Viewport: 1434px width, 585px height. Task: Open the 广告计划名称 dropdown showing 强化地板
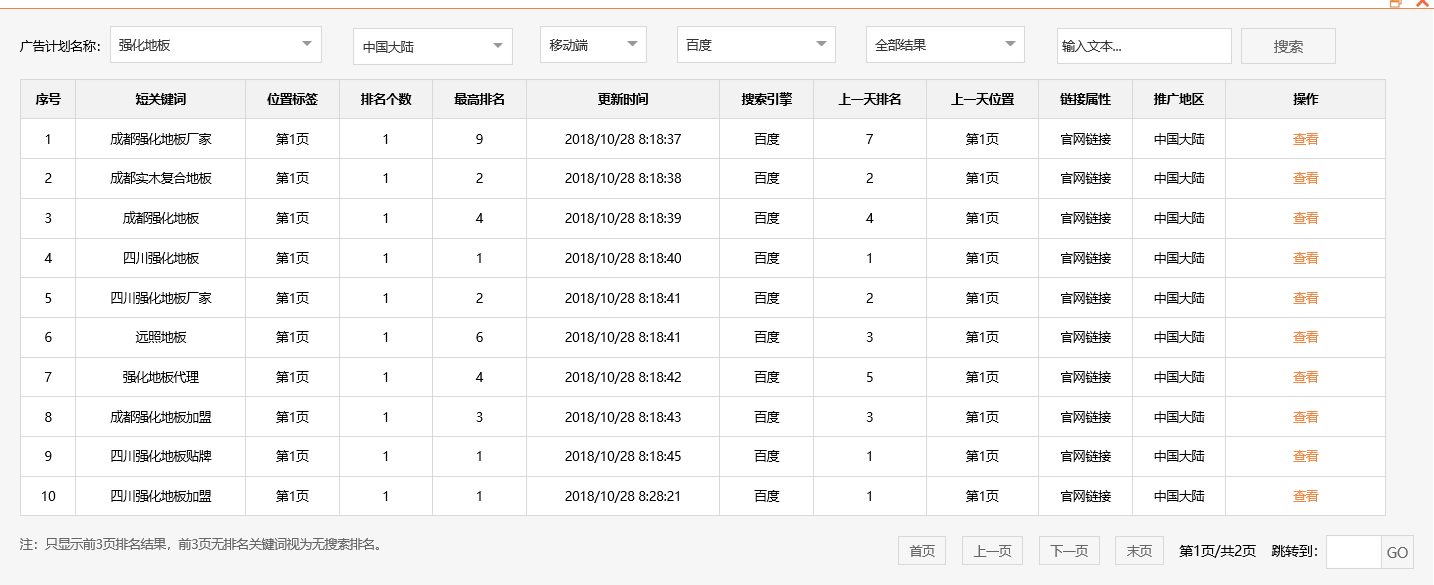point(215,45)
